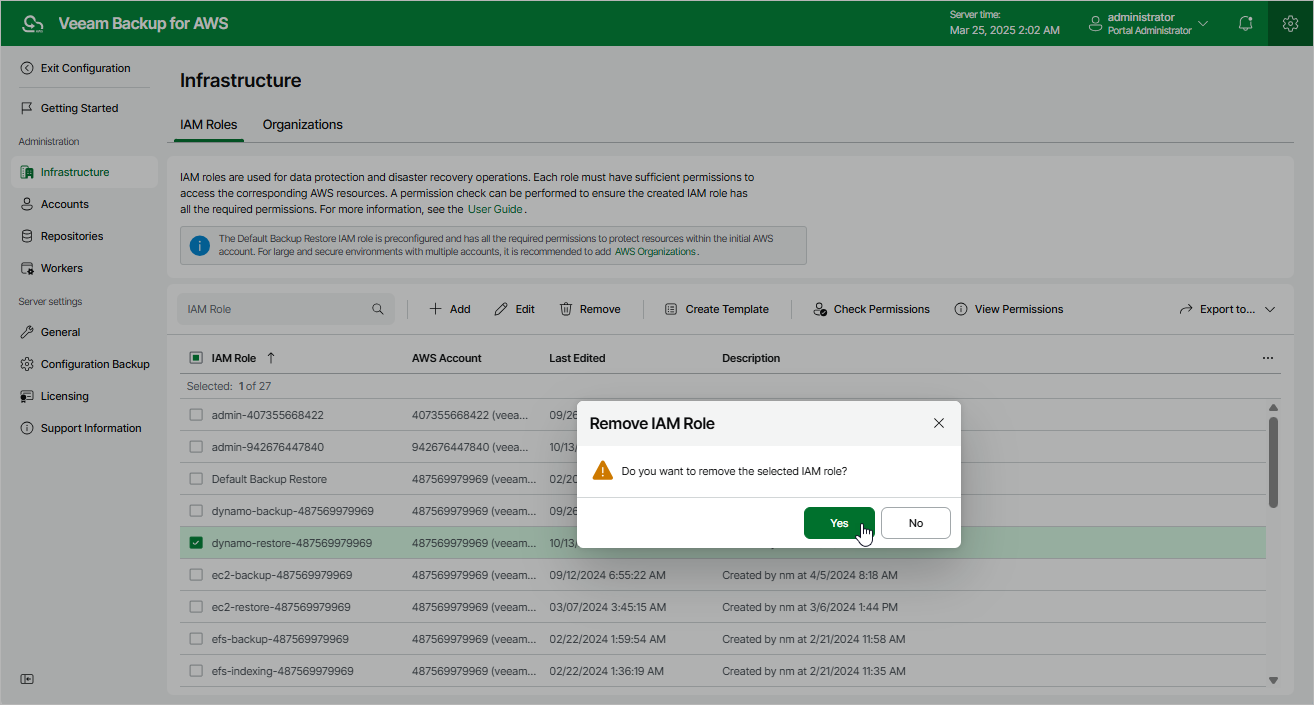
Task: Click the Edit pencil icon
Action: (x=501, y=309)
